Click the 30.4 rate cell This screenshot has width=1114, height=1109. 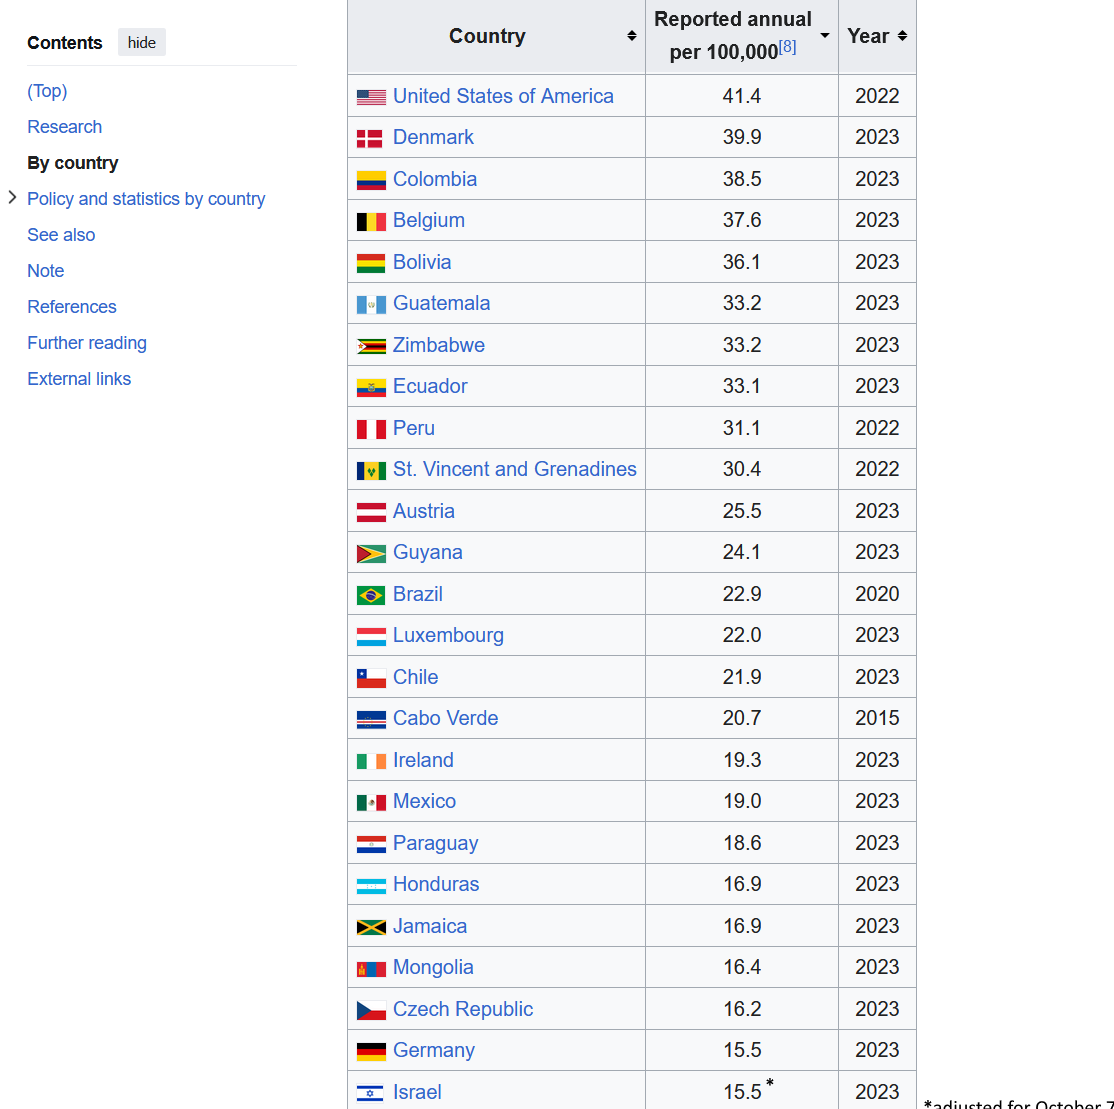(742, 469)
